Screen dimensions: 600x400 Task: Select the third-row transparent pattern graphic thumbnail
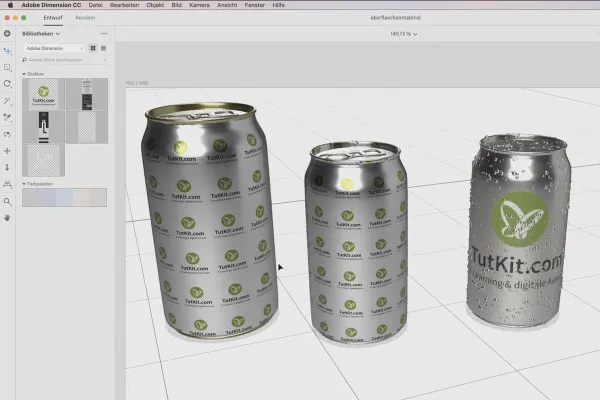coord(43,160)
